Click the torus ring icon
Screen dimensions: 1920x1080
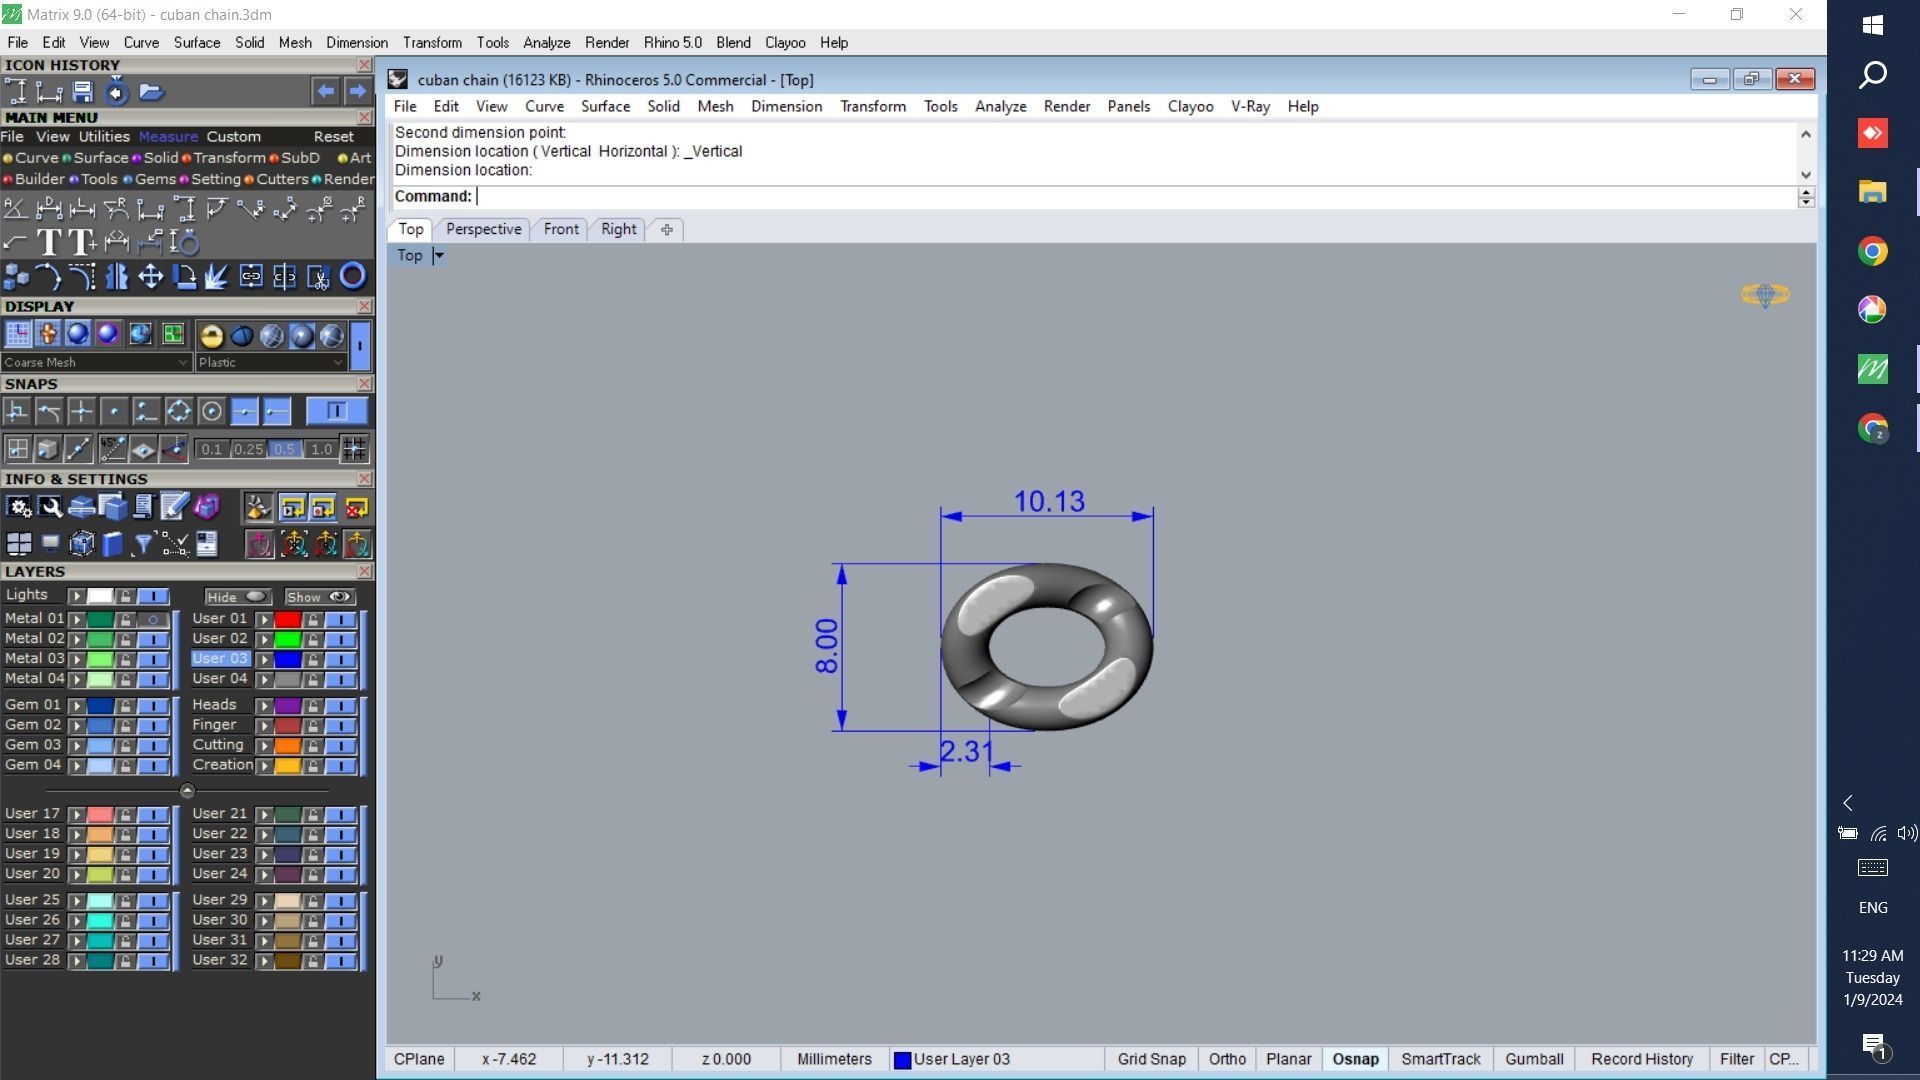[x=352, y=276]
